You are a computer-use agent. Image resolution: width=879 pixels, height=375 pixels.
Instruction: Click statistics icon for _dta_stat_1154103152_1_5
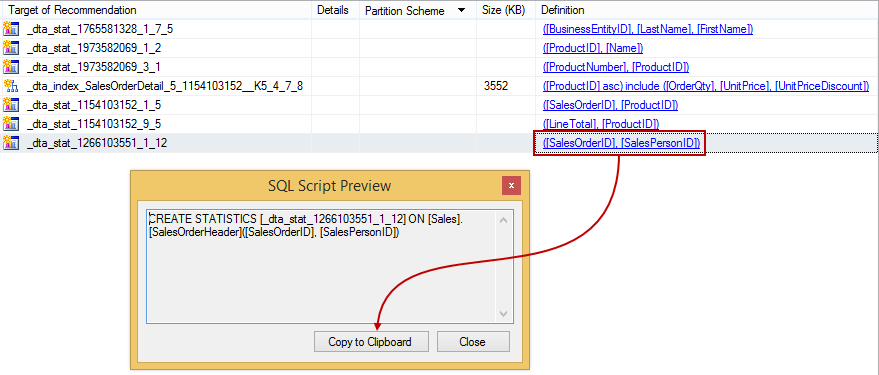click(11, 105)
